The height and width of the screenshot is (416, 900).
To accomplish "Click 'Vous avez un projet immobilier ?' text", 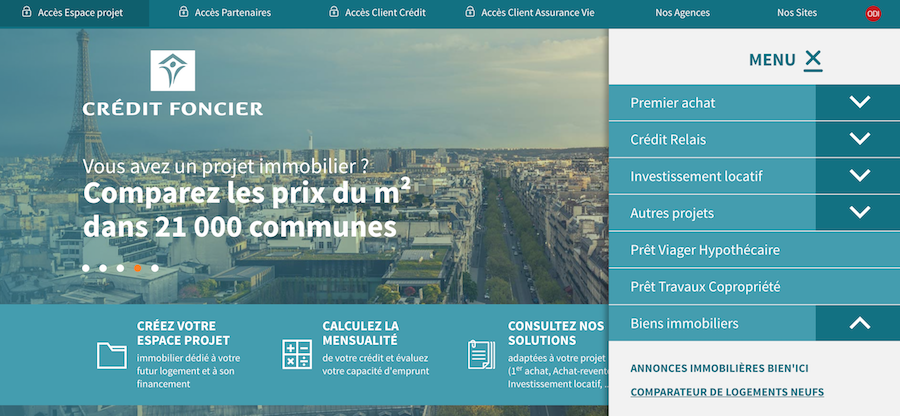I will (x=225, y=166).
